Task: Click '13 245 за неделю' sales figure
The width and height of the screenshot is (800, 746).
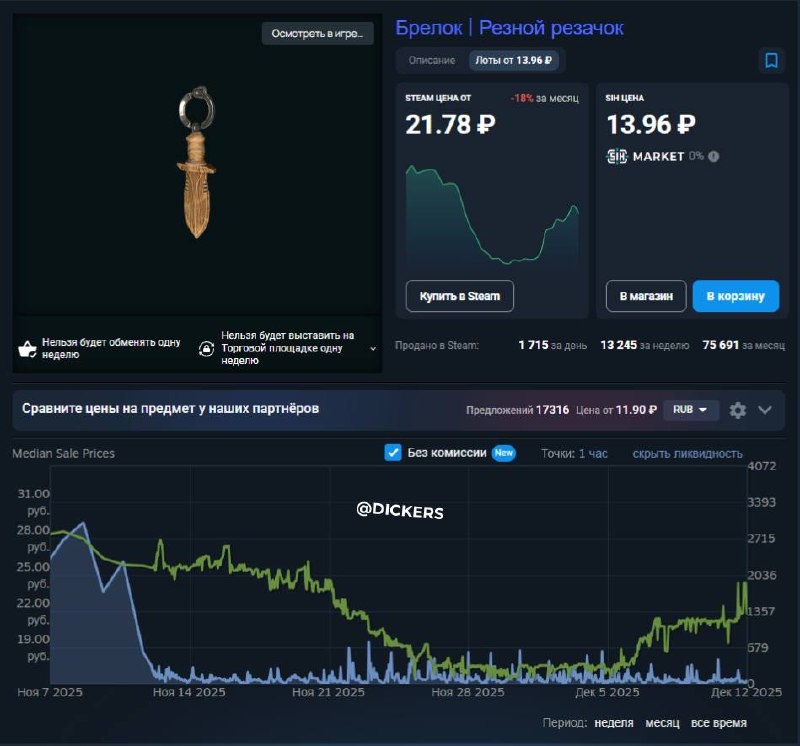Action: click(644, 345)
